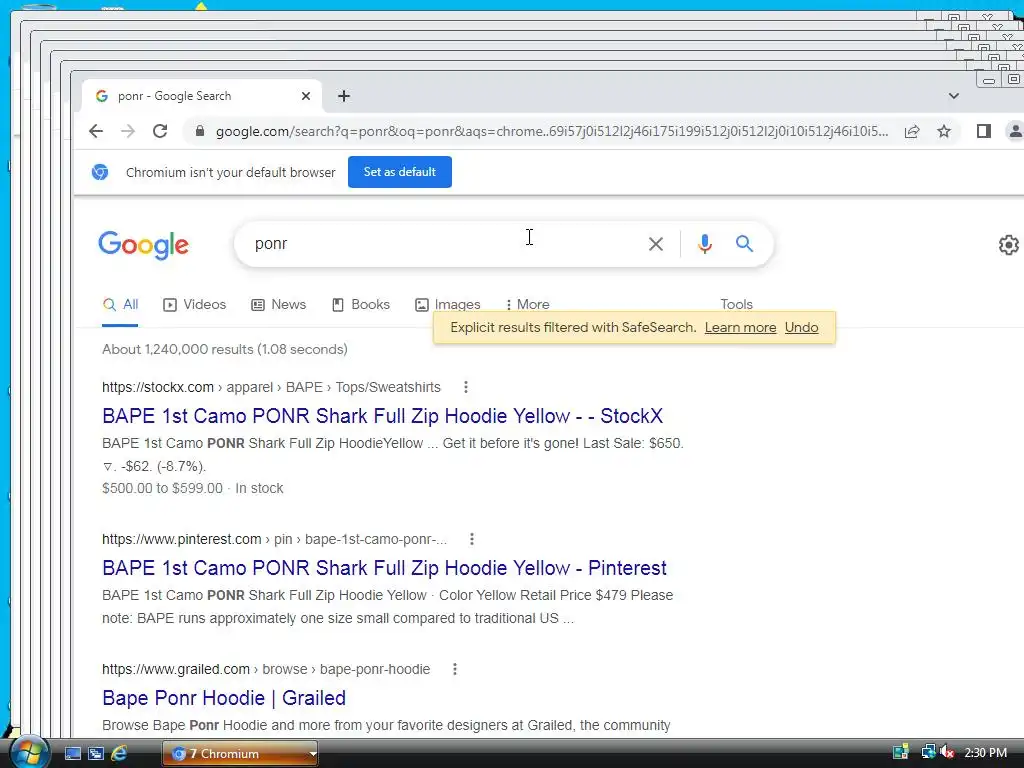Click the Chromium logo in the infobar

coord(100,172)
